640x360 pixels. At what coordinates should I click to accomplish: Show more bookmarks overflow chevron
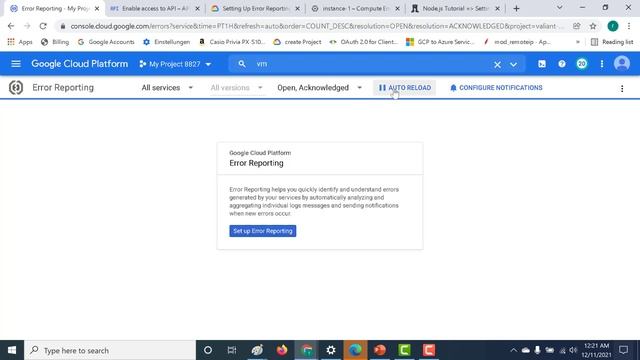click(578, 42)
